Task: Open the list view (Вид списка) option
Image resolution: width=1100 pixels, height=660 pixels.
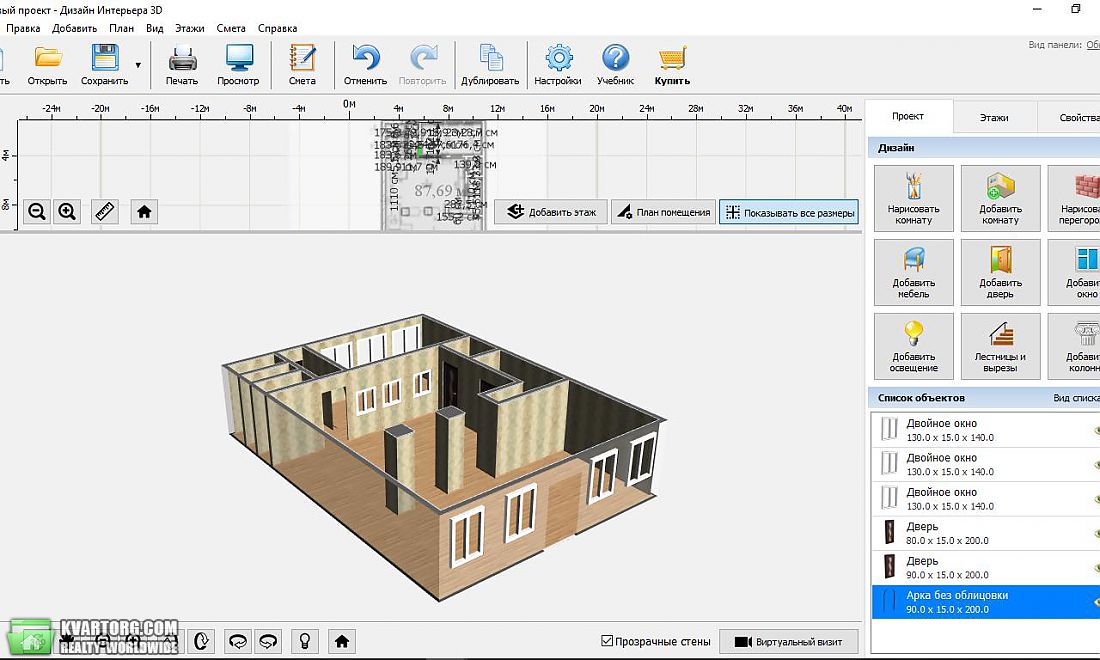Action: point(1076,398)
